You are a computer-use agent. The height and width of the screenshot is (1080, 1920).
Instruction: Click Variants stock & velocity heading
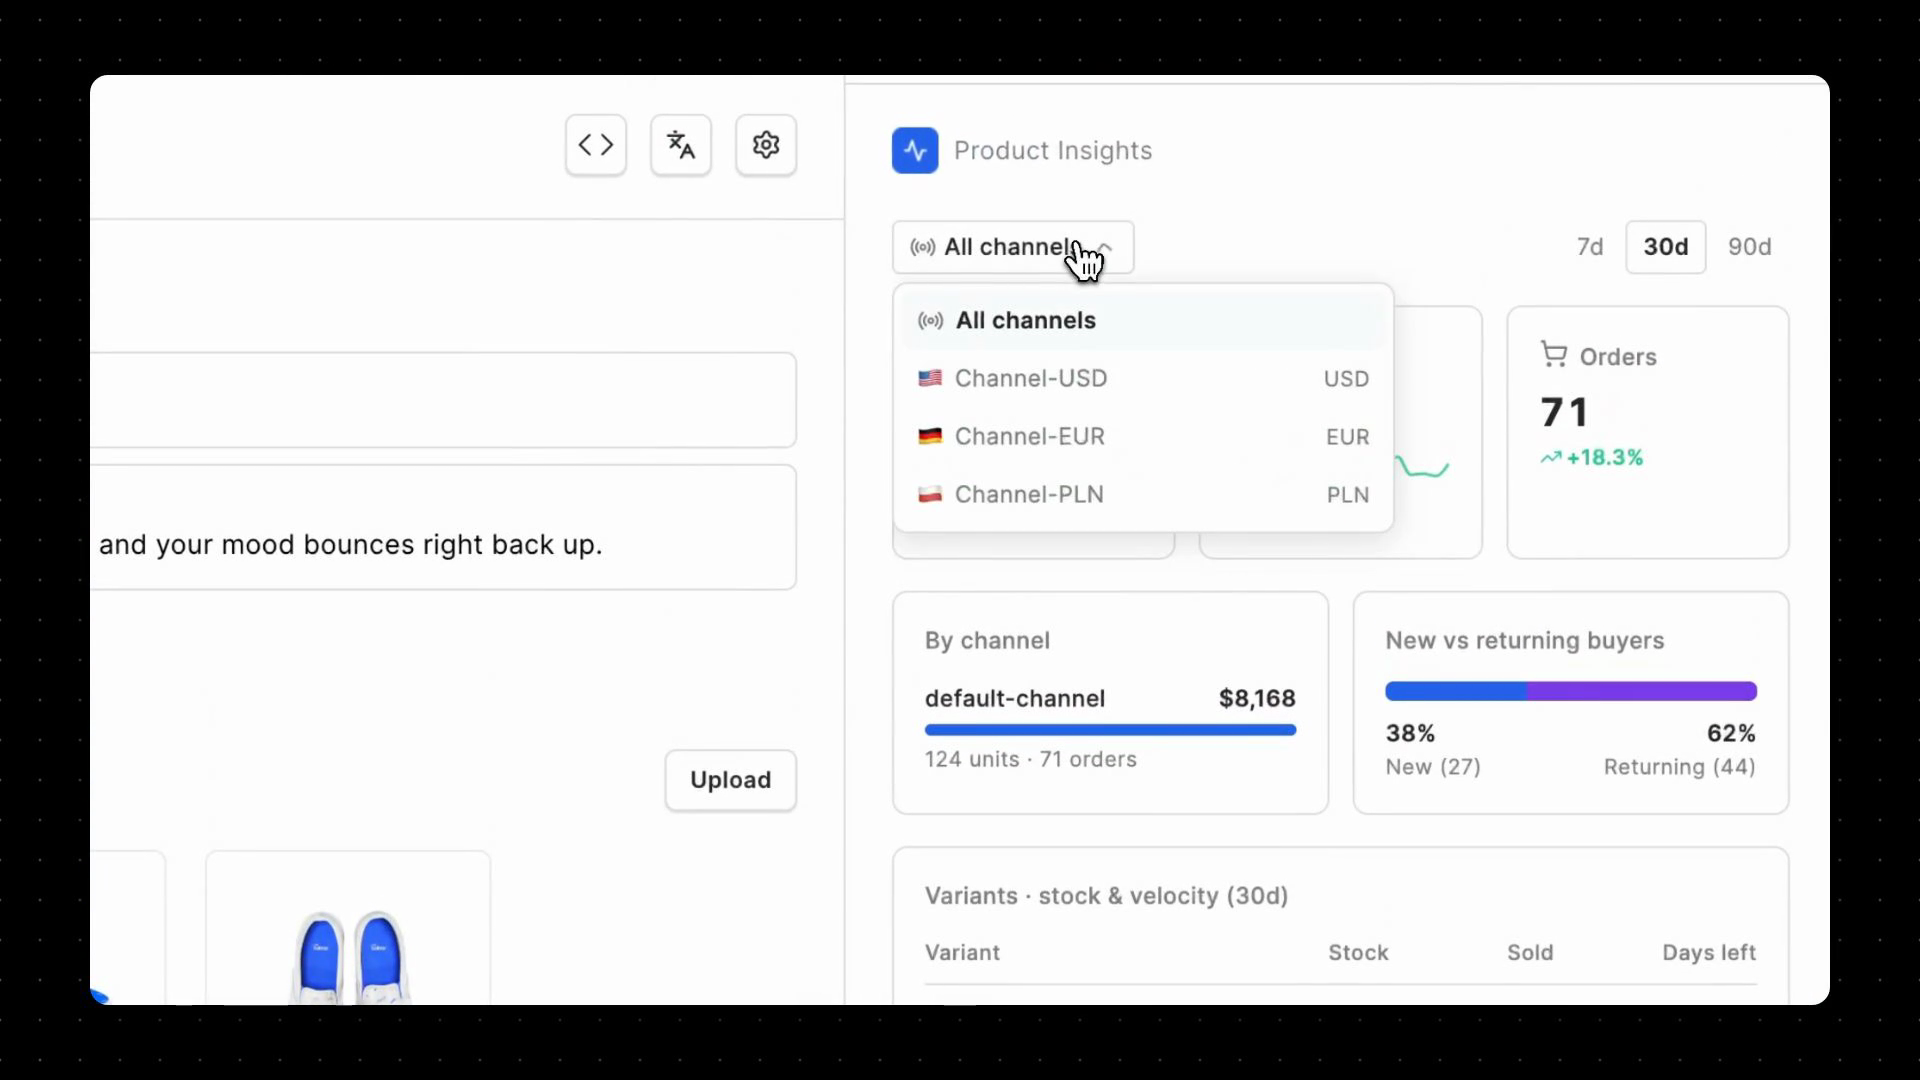(x=1106, y=896)
